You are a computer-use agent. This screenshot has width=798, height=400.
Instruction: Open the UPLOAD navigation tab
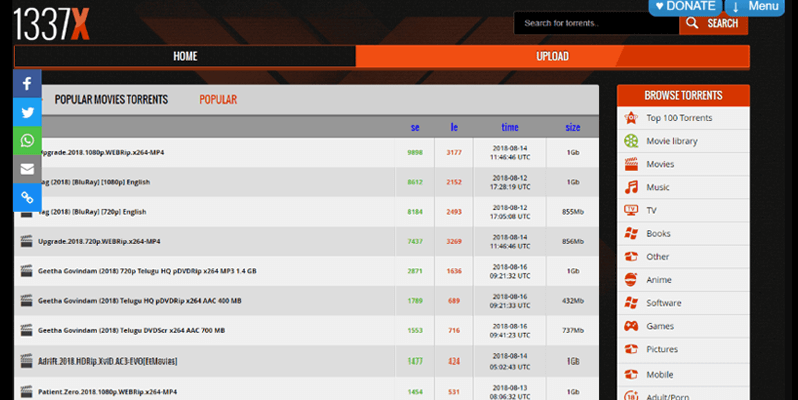553,56
